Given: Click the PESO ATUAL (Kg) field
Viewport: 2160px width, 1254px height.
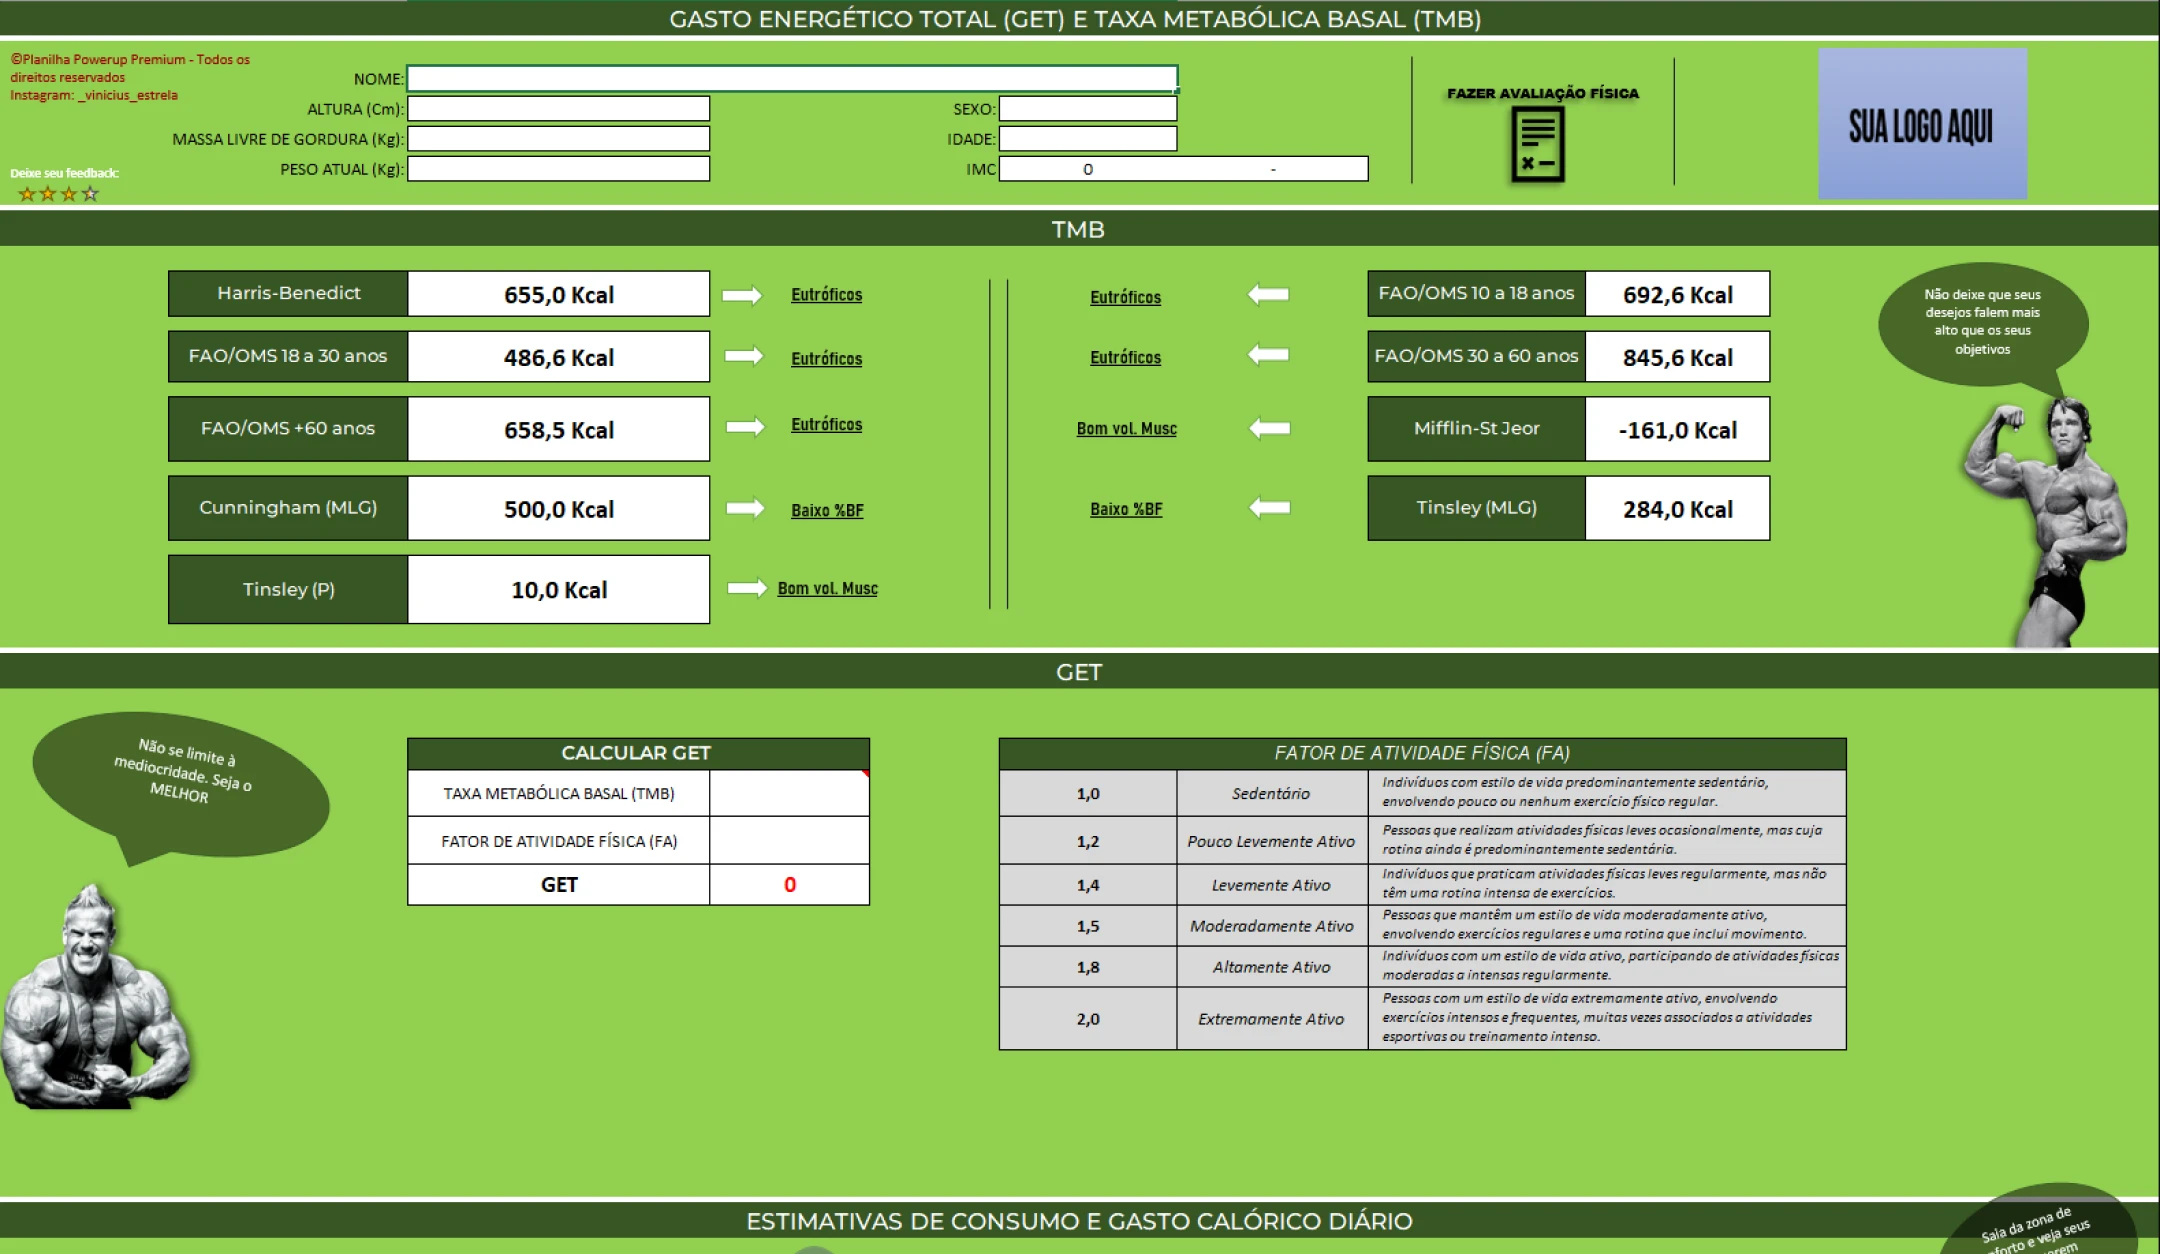Looking at the screenshot, I should 558,169.
